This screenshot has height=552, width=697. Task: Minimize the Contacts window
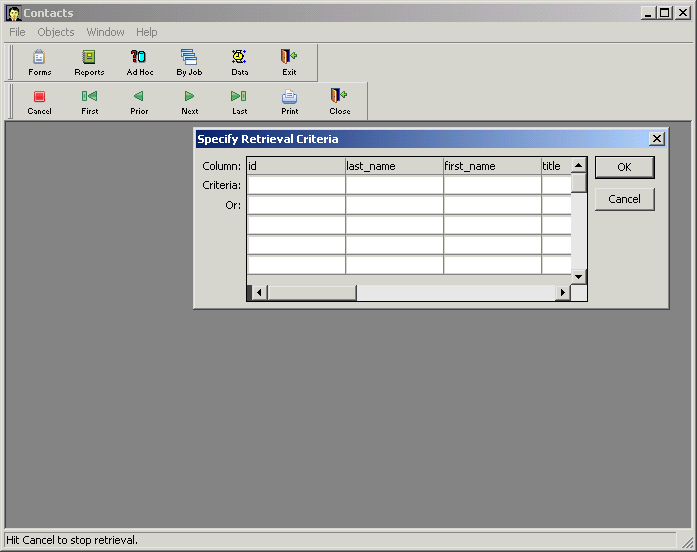tap(648, 13)
